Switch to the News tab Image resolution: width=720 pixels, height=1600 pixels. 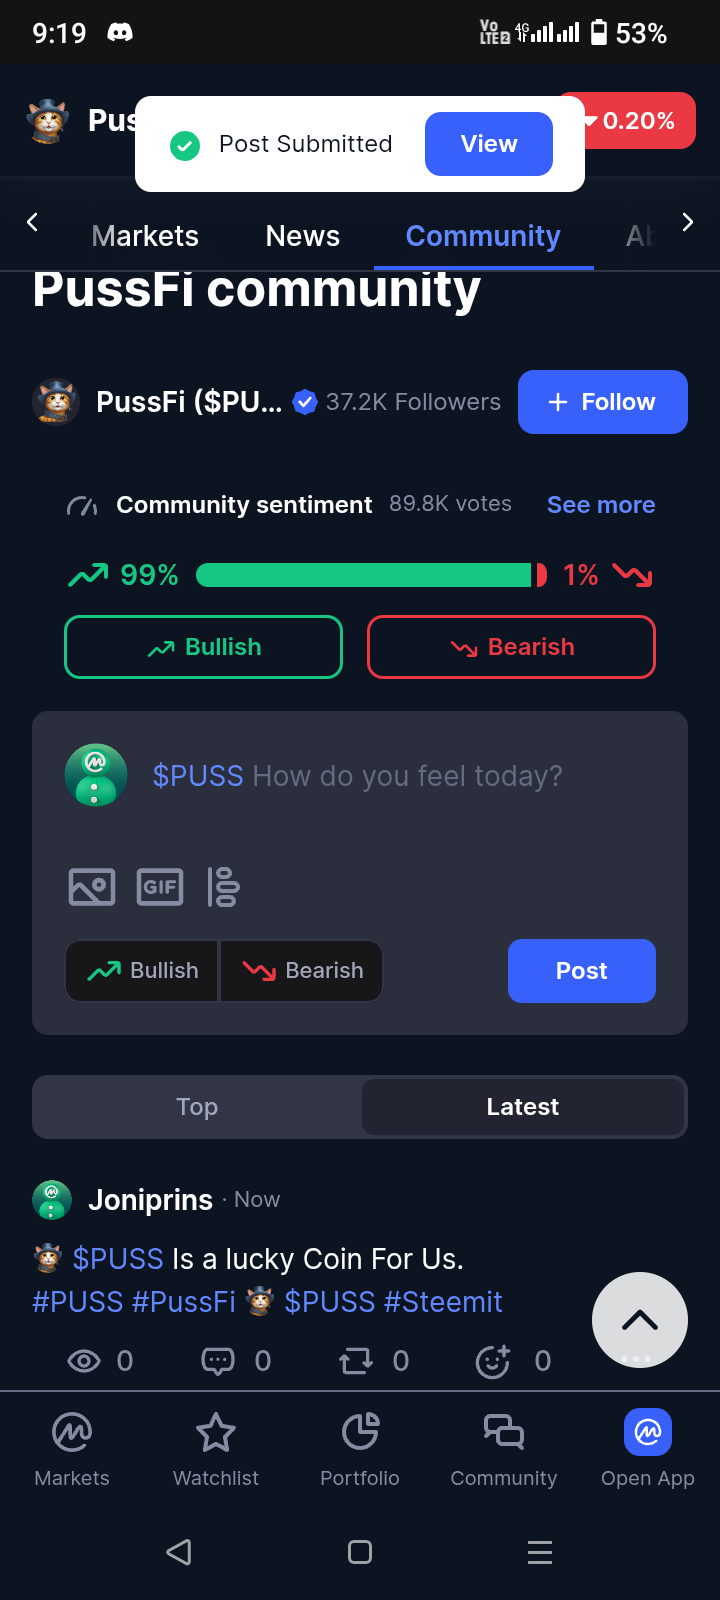click(x=303, y=236)
